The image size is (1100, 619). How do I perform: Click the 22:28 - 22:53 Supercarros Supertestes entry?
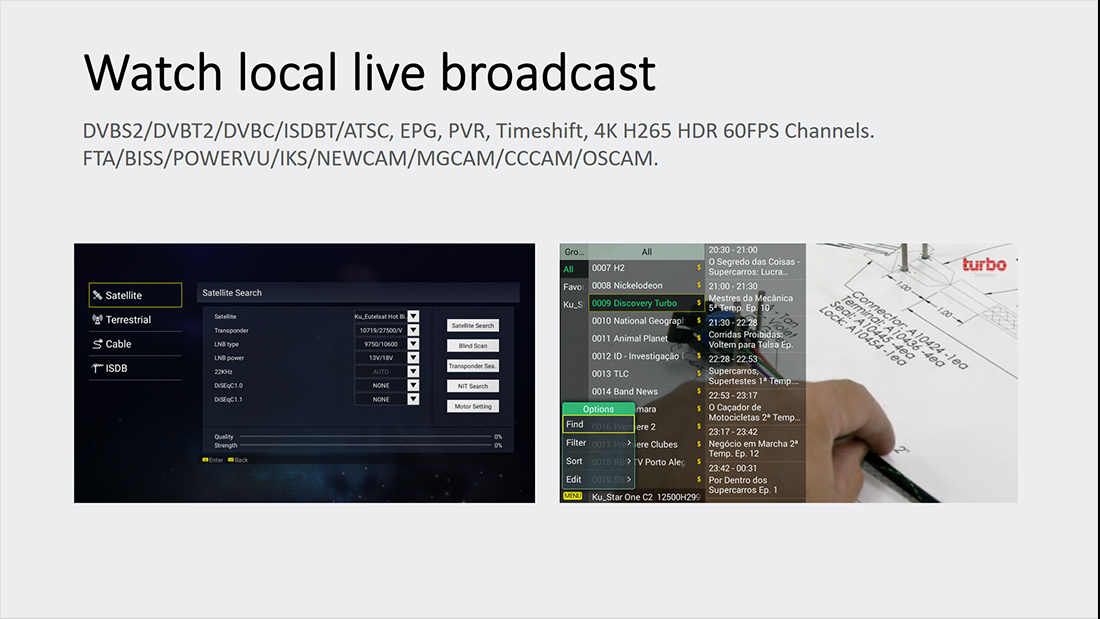[x=755, y=371]
